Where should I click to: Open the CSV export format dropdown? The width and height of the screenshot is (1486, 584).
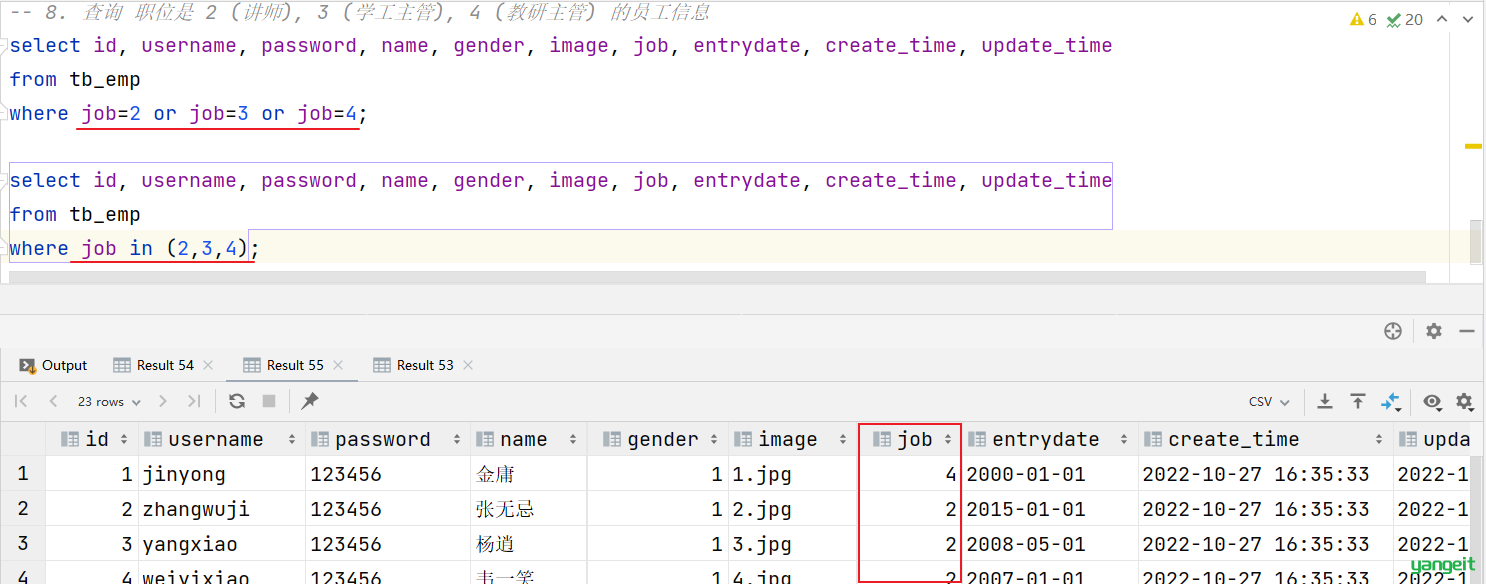click(x=1269, y=401)
